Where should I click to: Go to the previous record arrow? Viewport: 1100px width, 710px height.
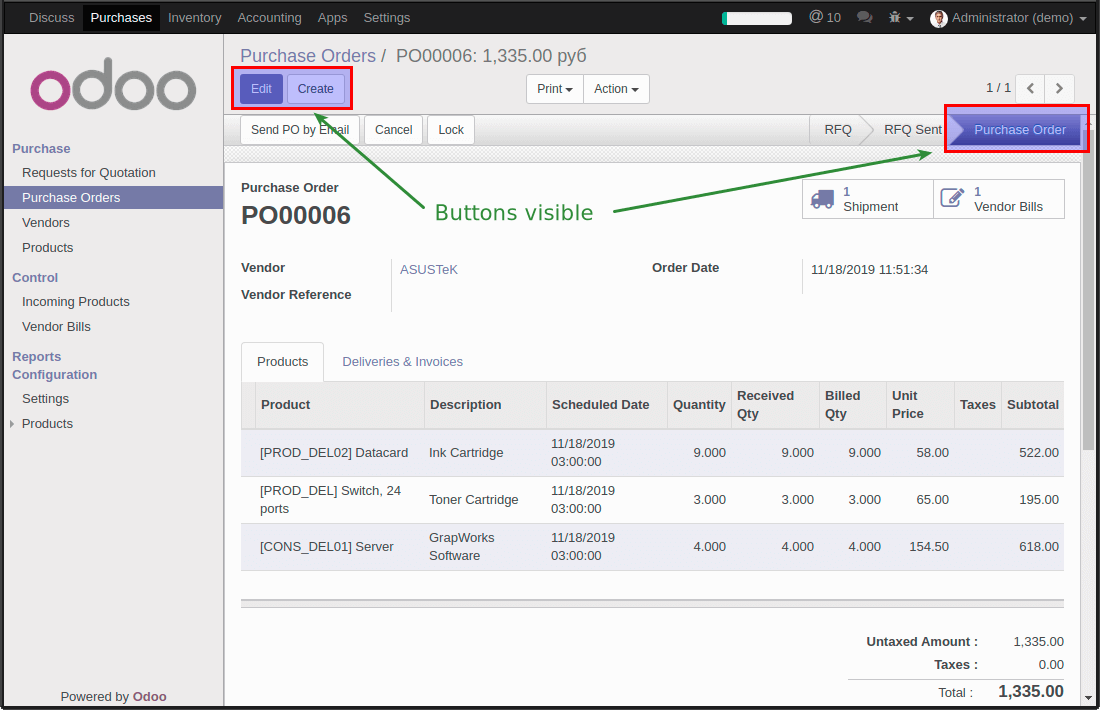pyautogui.click(x=1030, y=88)
